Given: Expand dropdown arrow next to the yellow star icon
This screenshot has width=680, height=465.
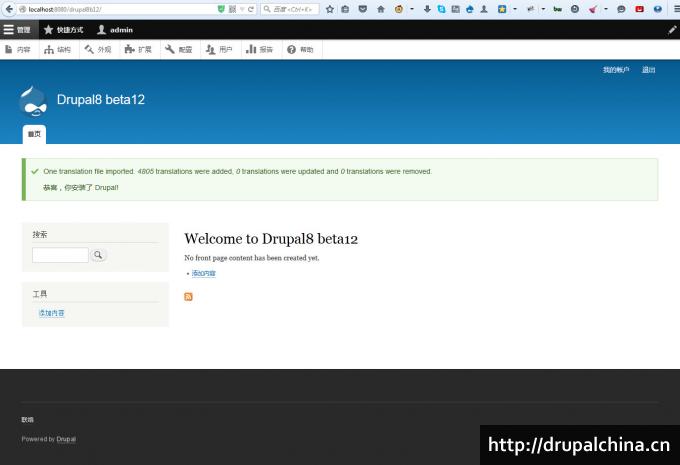Looking at the screenshot, I should (515, 9).
